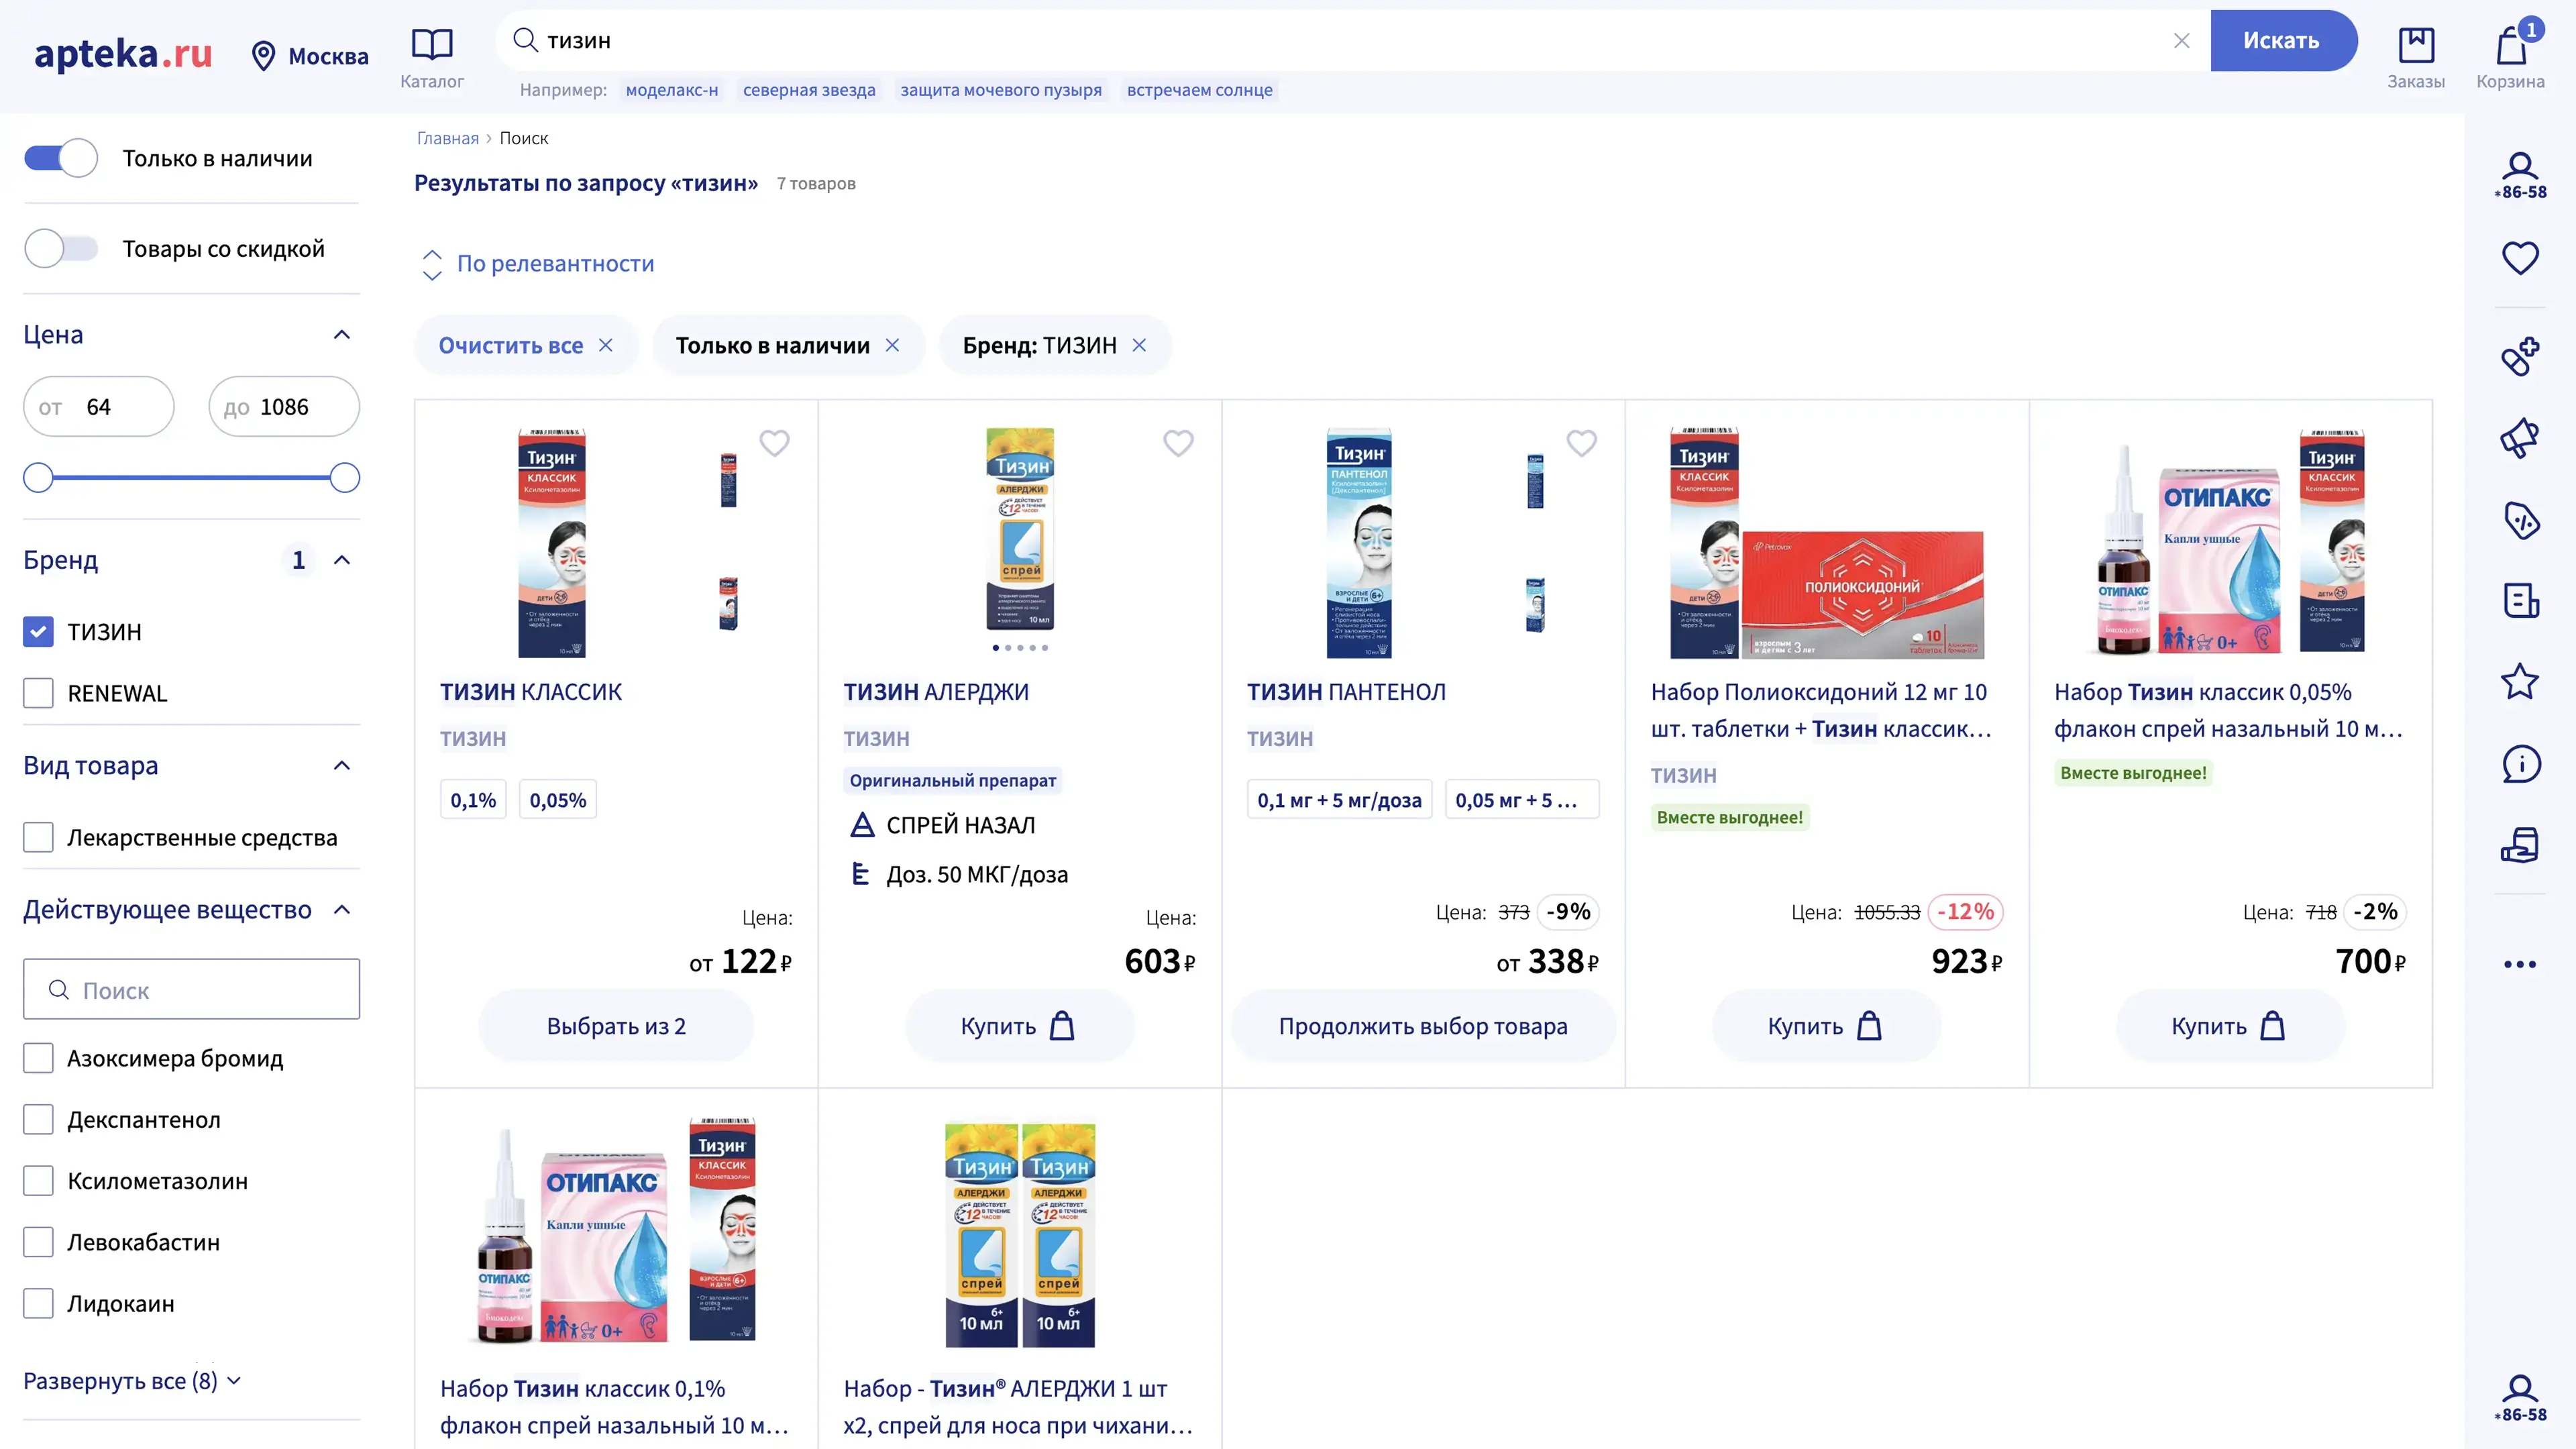Check the Ксилометазолин substance checkbox
The width and height of the screenshot is (2576, 1449).
click(x=38, y=1181)
